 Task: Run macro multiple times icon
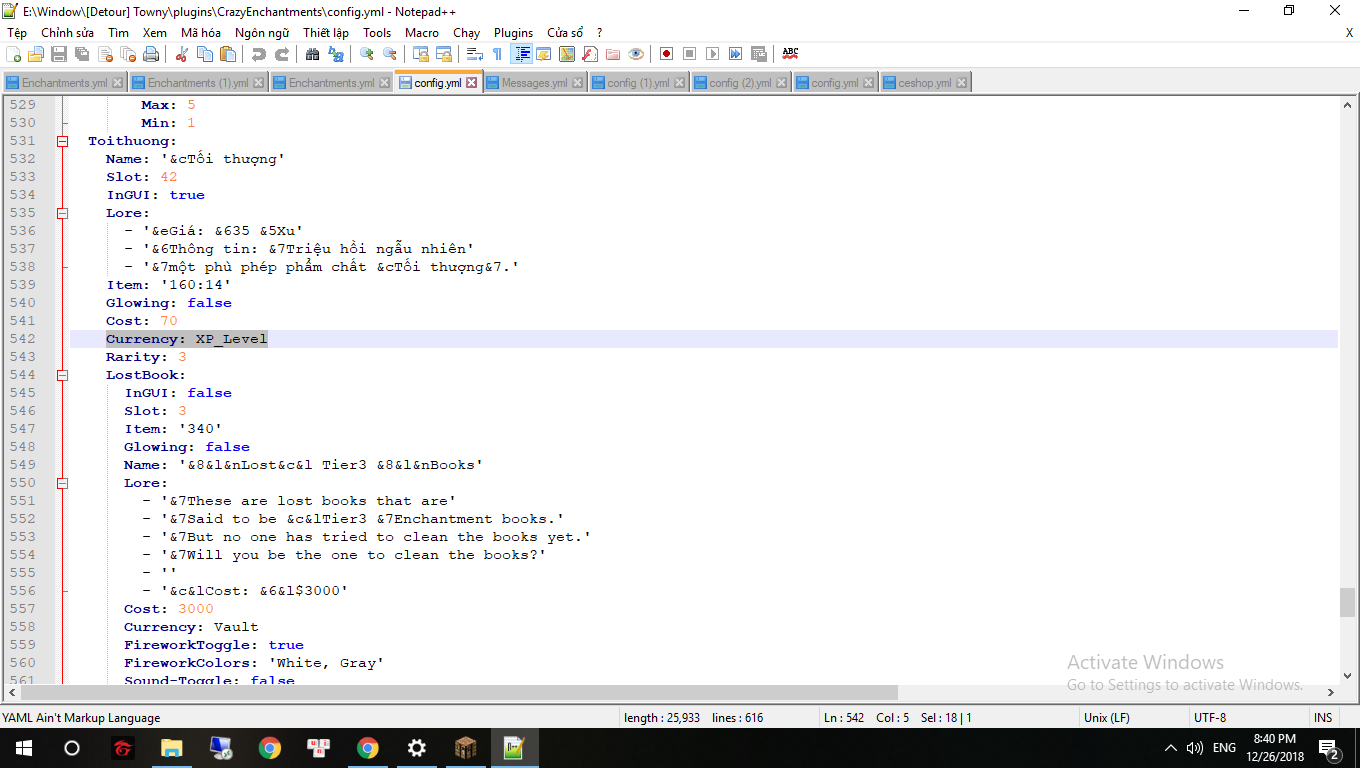tap(736, 54)
